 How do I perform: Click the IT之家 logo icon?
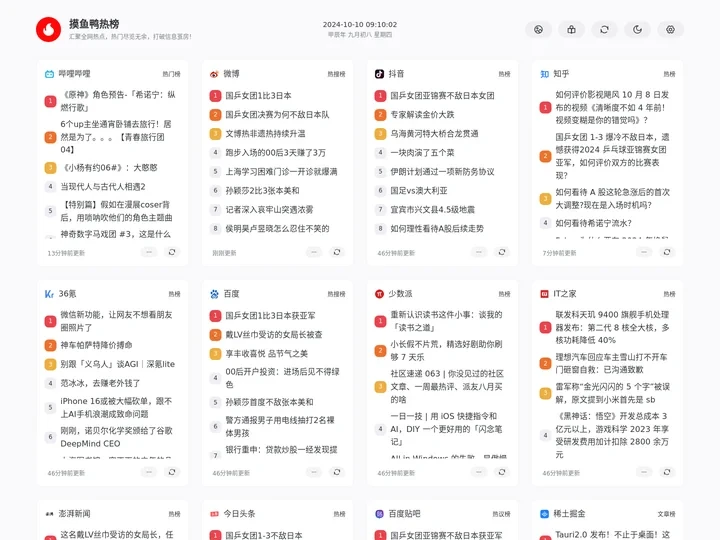tap(545, 294)
